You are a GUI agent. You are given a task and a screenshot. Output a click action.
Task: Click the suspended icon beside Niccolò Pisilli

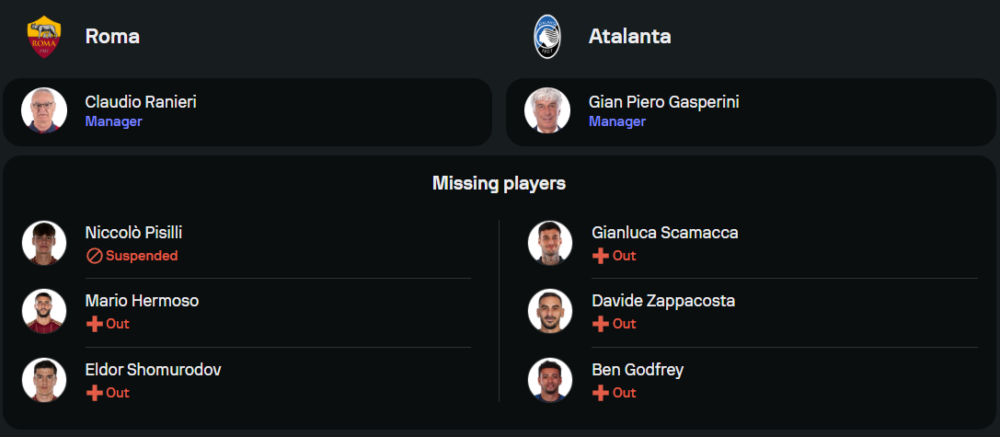94,256
